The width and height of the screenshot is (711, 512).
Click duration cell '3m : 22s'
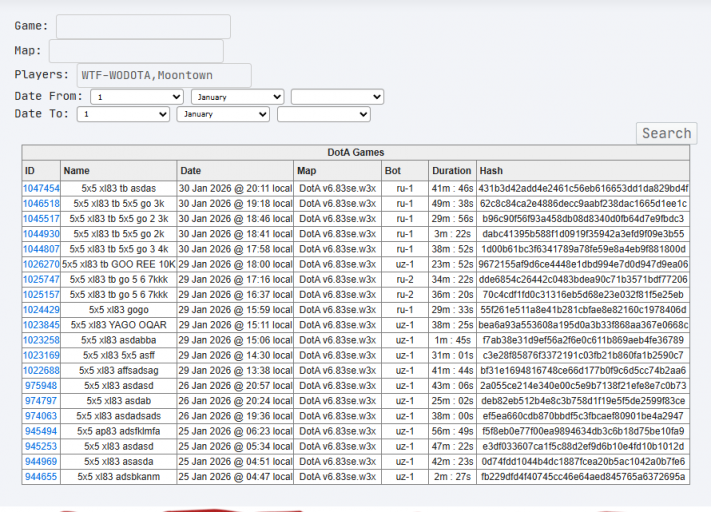pos(452,234)
